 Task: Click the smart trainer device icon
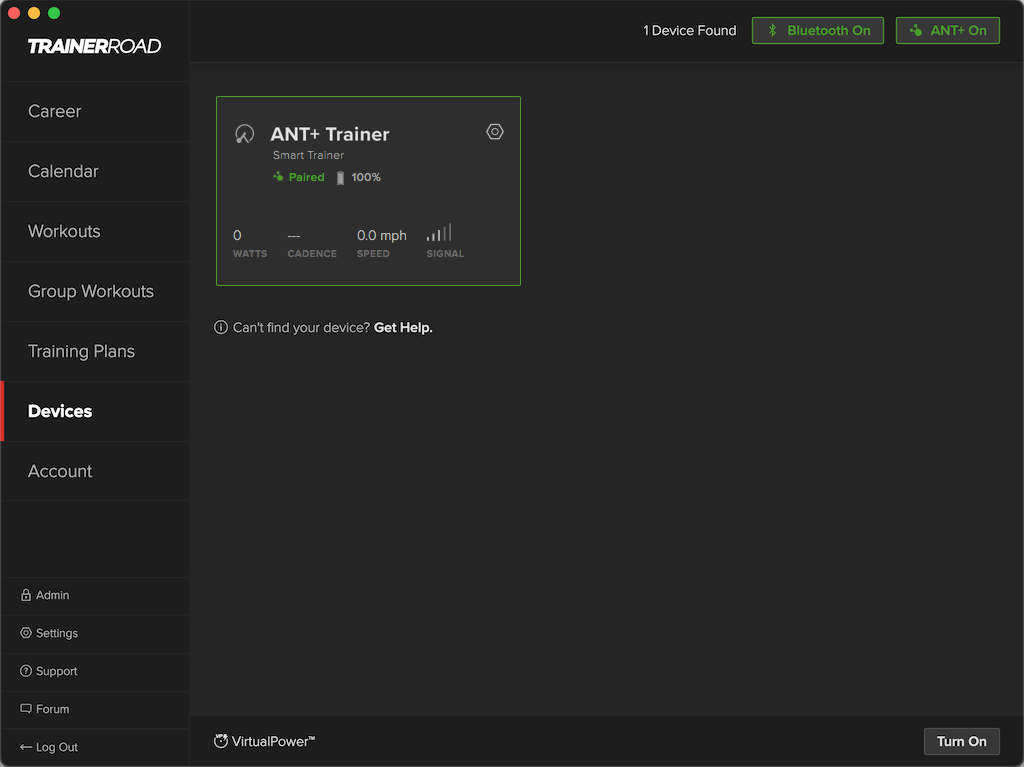pyautogui.click(x=244, y=134)
